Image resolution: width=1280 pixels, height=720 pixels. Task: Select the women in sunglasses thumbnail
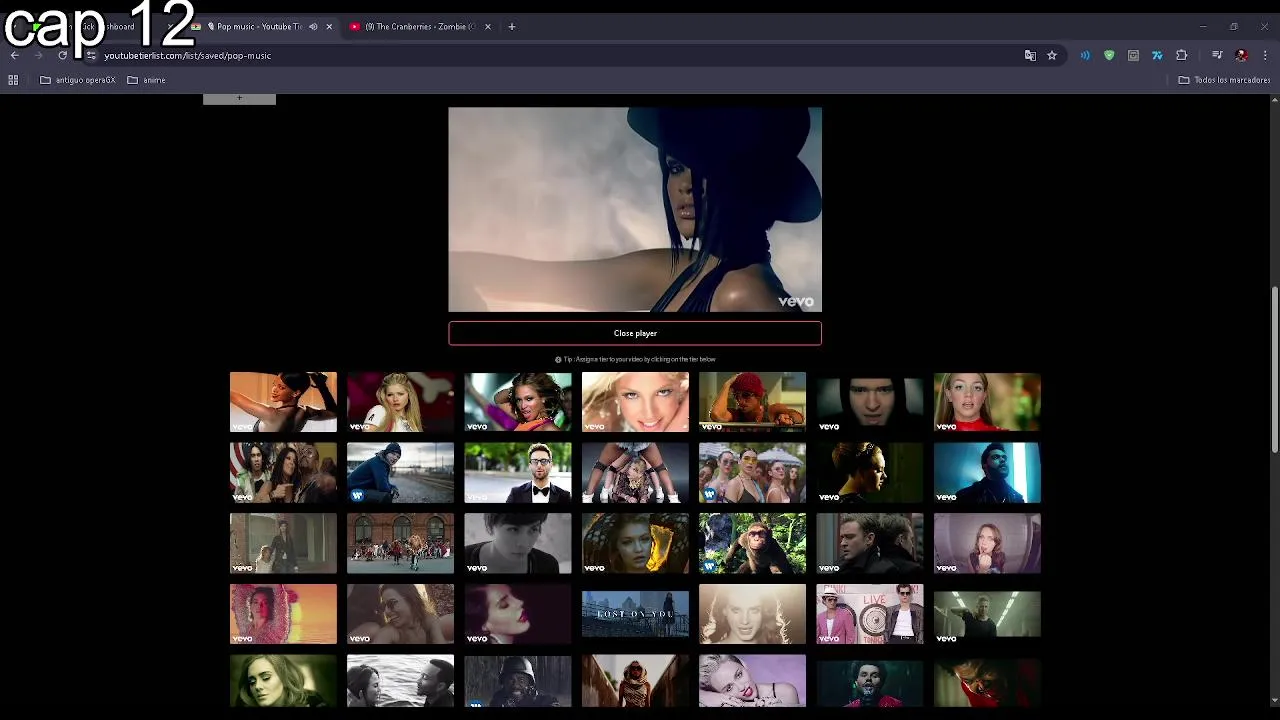[752, 472]
